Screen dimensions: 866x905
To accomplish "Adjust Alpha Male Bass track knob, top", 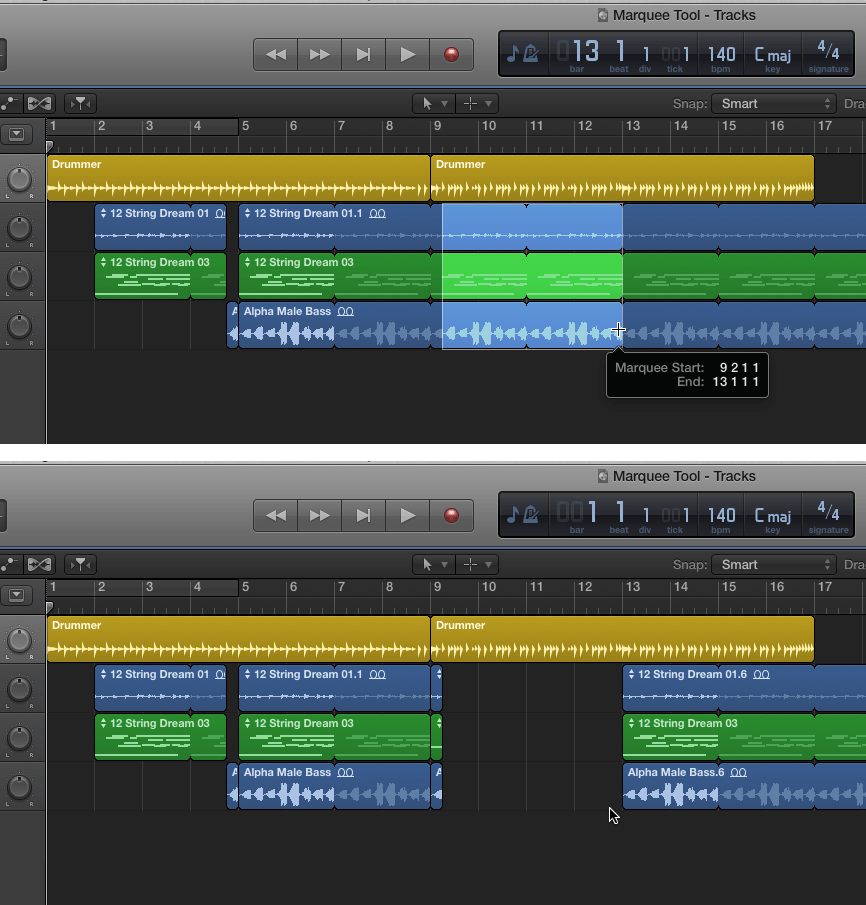I will [x=20, y=327].
